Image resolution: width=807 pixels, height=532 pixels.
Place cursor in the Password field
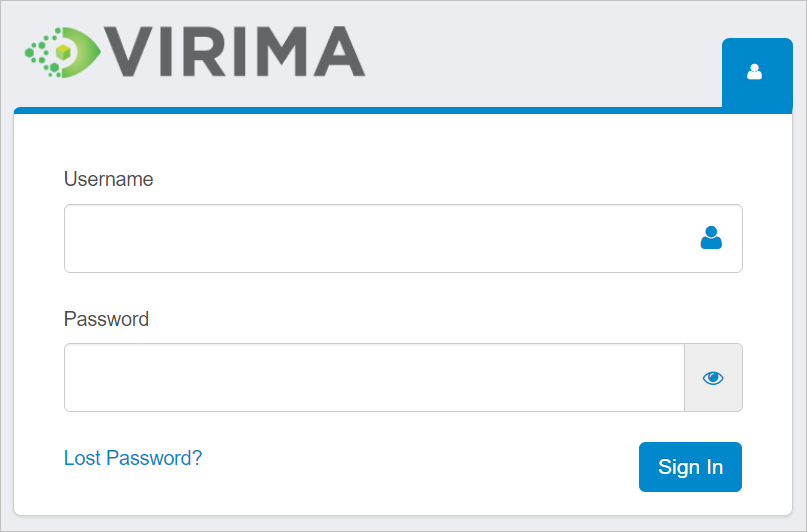[x=374, y=378]
